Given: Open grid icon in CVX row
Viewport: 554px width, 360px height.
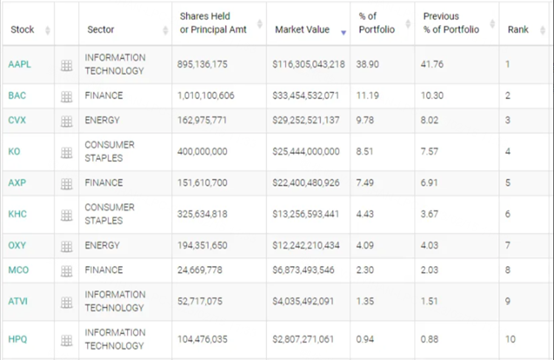Looking at the screenshot, I should (66, 121).
